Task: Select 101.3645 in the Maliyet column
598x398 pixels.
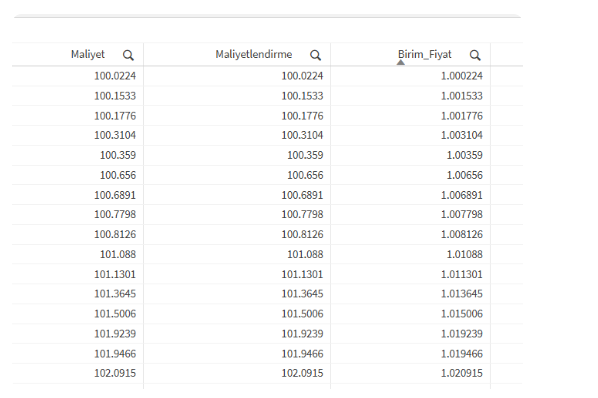Action: pyautogui.click(x=115, y=294)
